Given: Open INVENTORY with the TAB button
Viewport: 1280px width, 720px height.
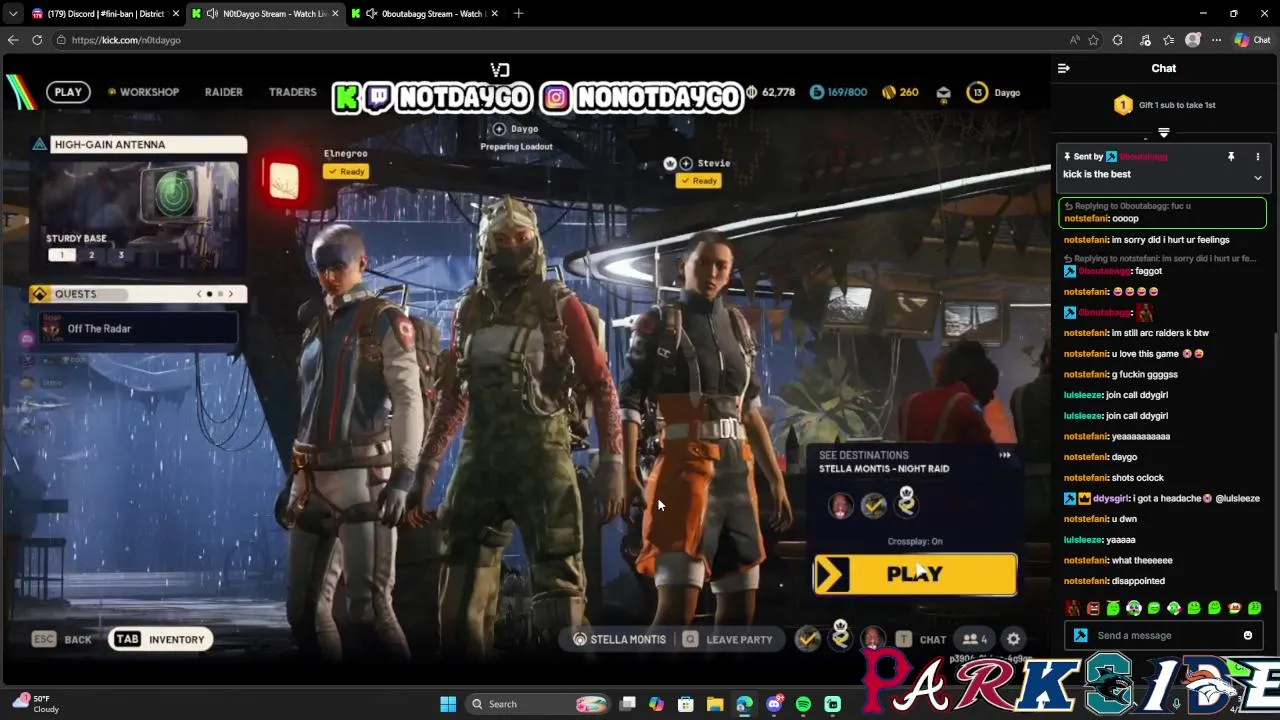Looking at the screenshot, I should click(x=160, y=639).
